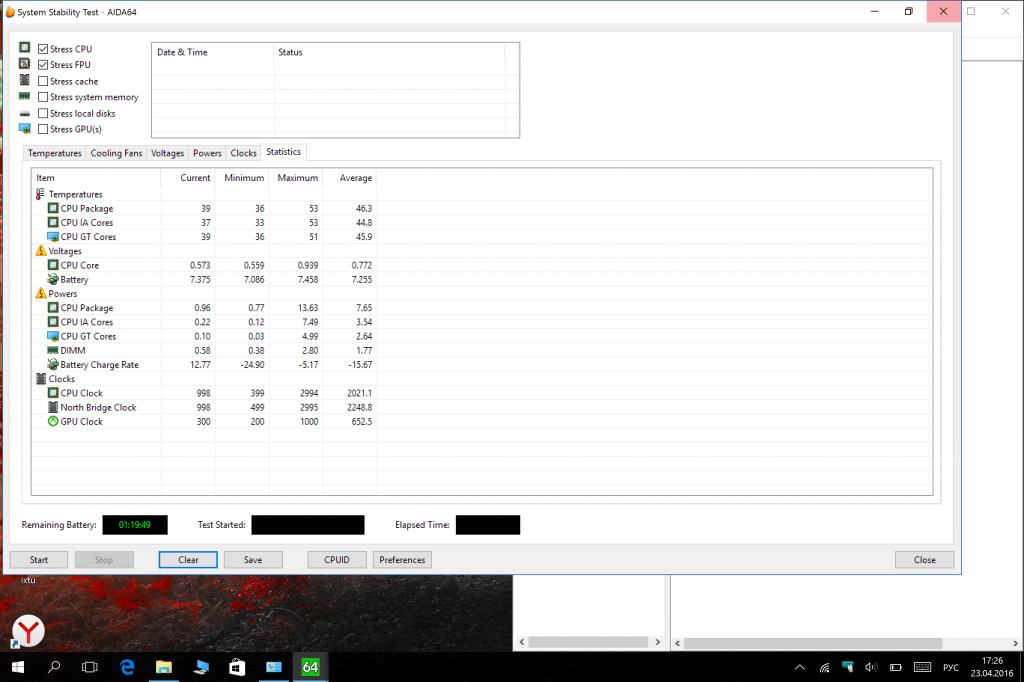Open the volume control in the tray
The height and width of the screenshot is (682, 1024).
(x=871, y=668)
